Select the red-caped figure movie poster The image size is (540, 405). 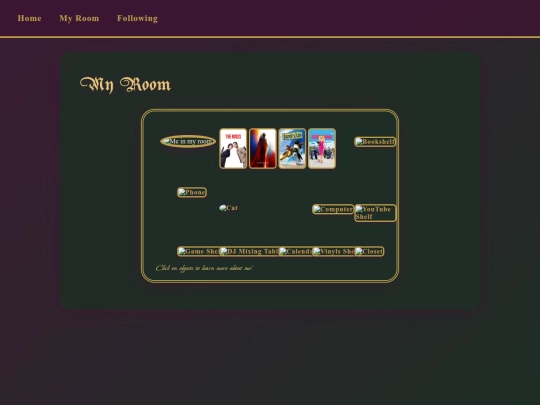[263, 148]
